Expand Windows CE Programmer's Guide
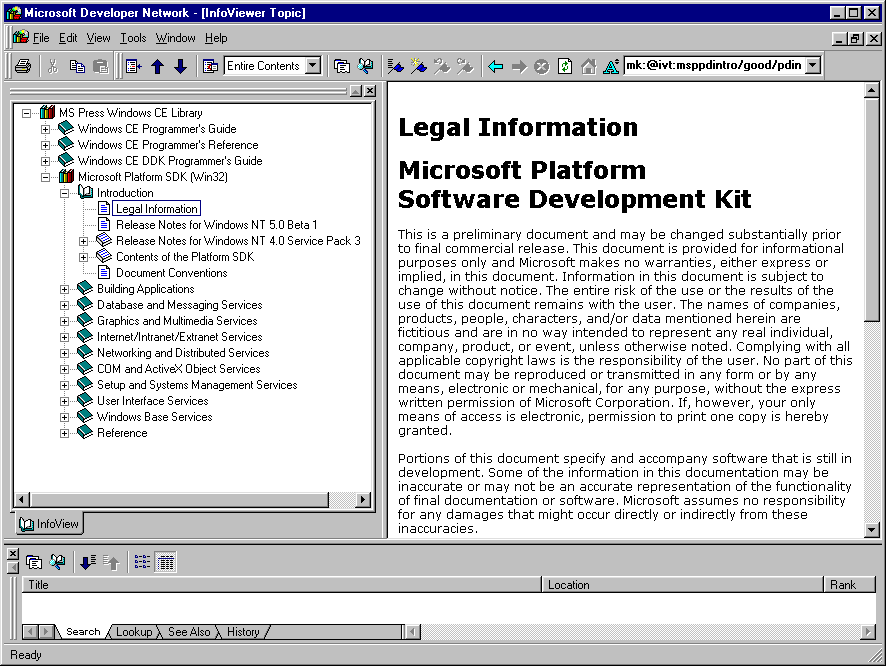886x666 pixels. tap(46, 129)
